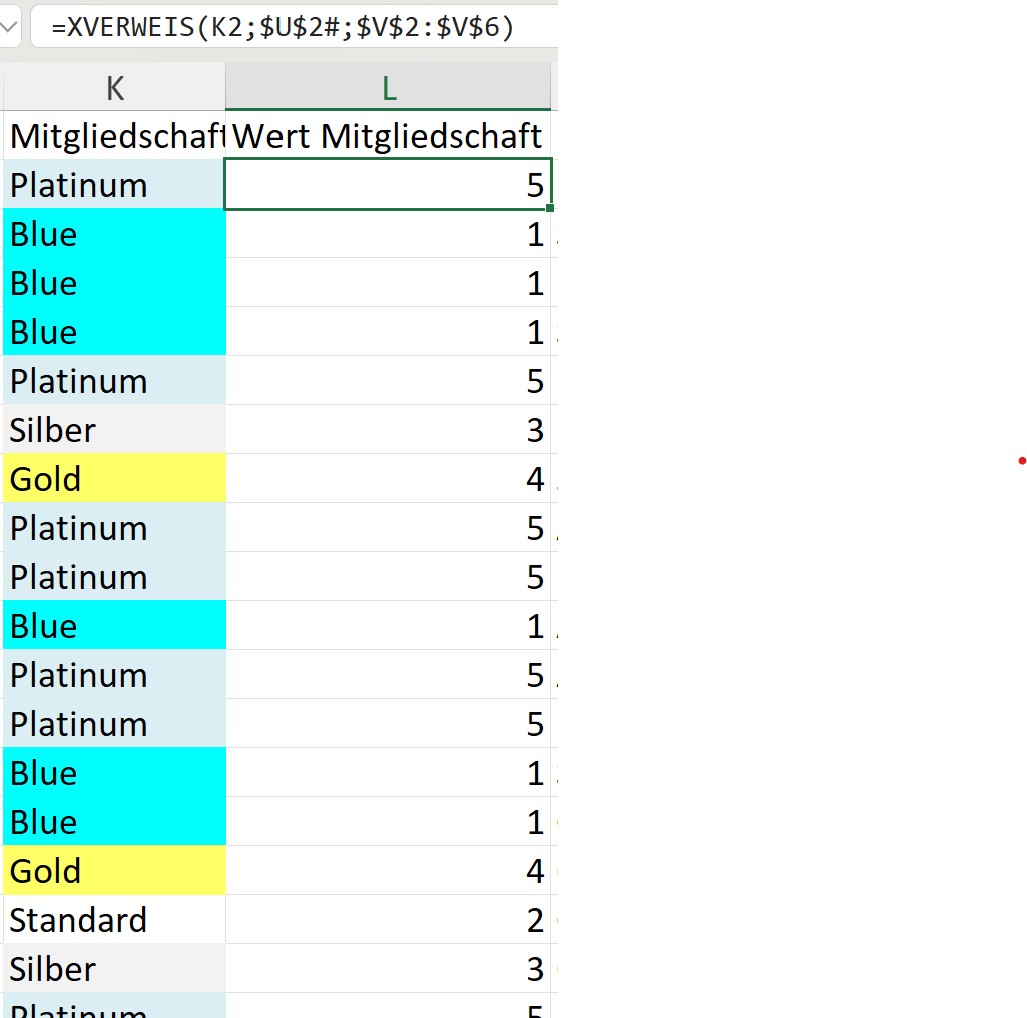This screenshot has height=1018, width=1027.
Task: Click into the XVERWEIS formula bar
Action: pyautogui.click(x=290, y=27)
